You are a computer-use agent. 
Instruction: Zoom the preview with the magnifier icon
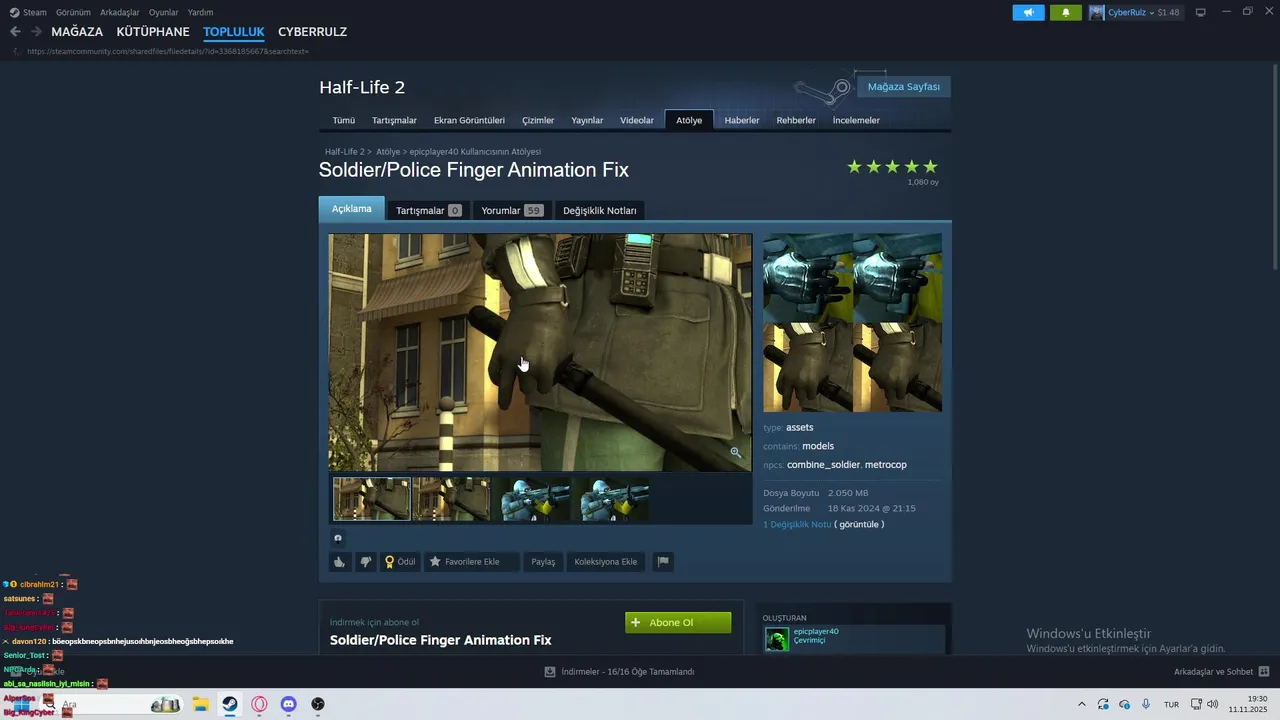click(x=736, y=453)
